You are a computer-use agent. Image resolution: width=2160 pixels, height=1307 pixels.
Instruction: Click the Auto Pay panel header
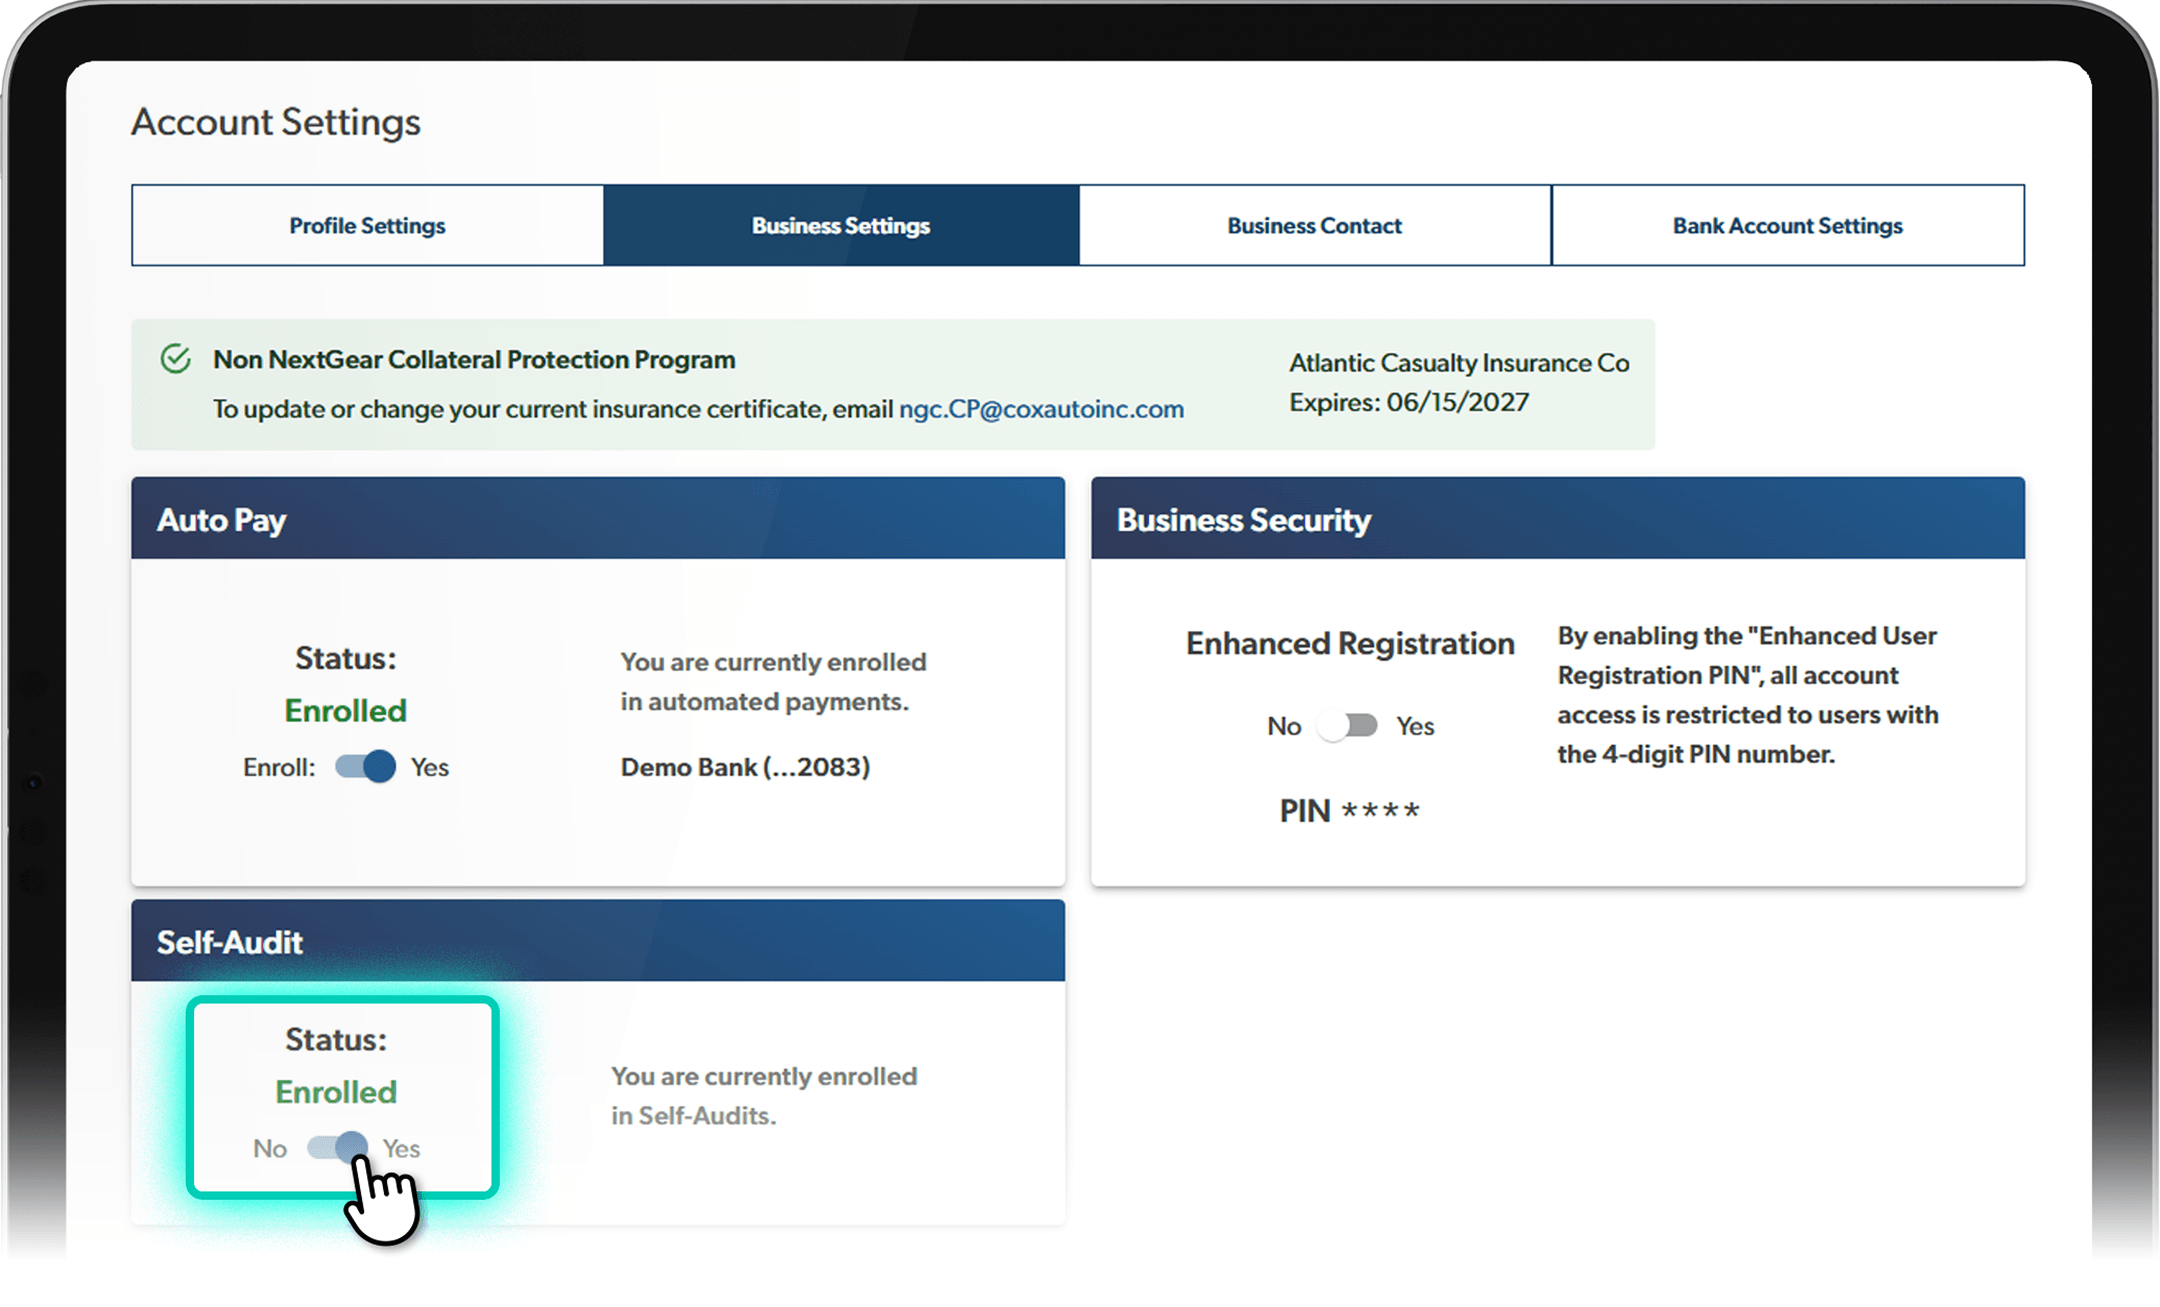pos(598,518)
